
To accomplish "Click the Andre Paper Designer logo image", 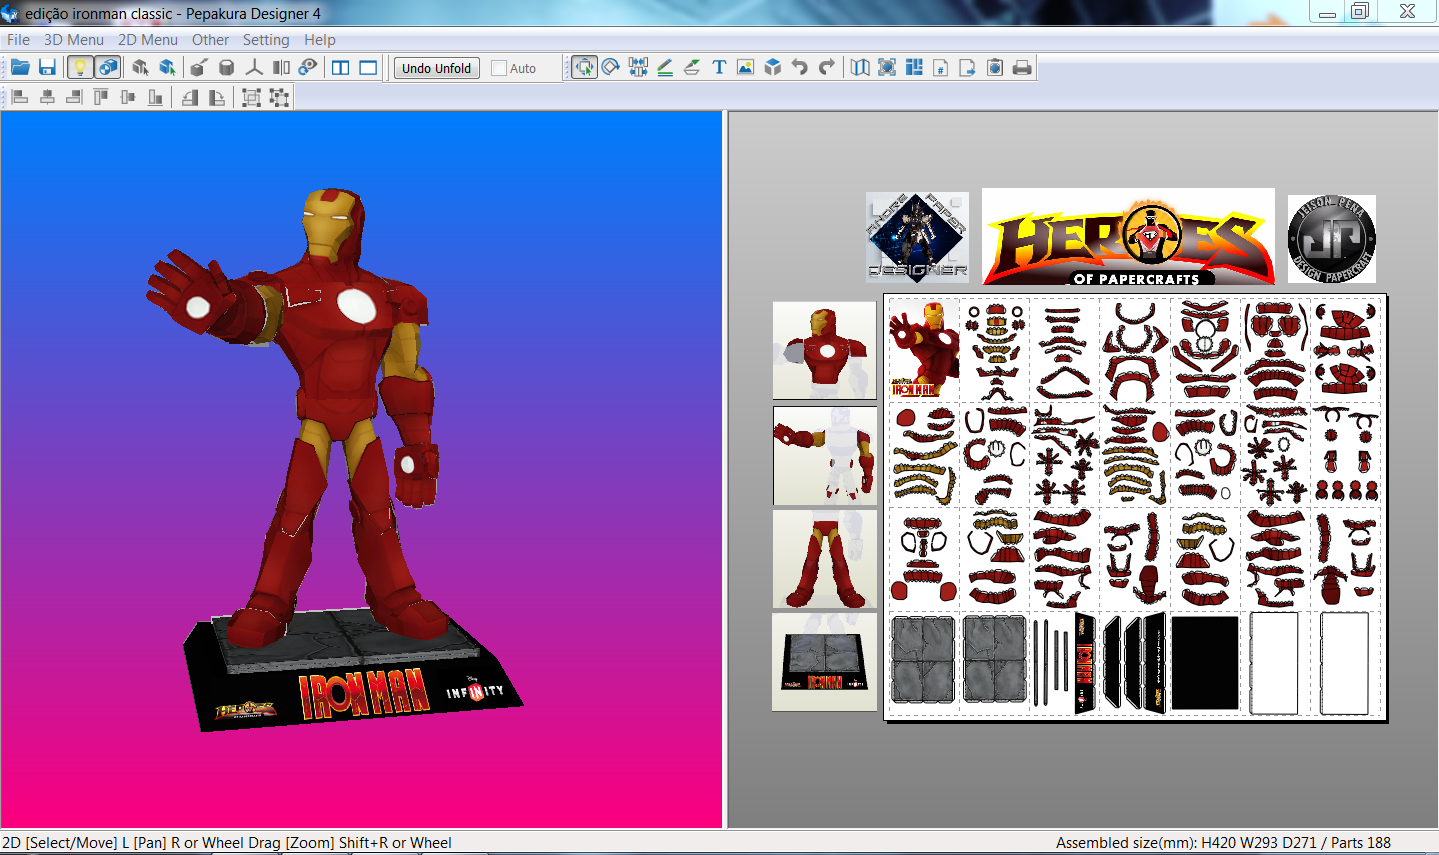I will click(917, 237).
